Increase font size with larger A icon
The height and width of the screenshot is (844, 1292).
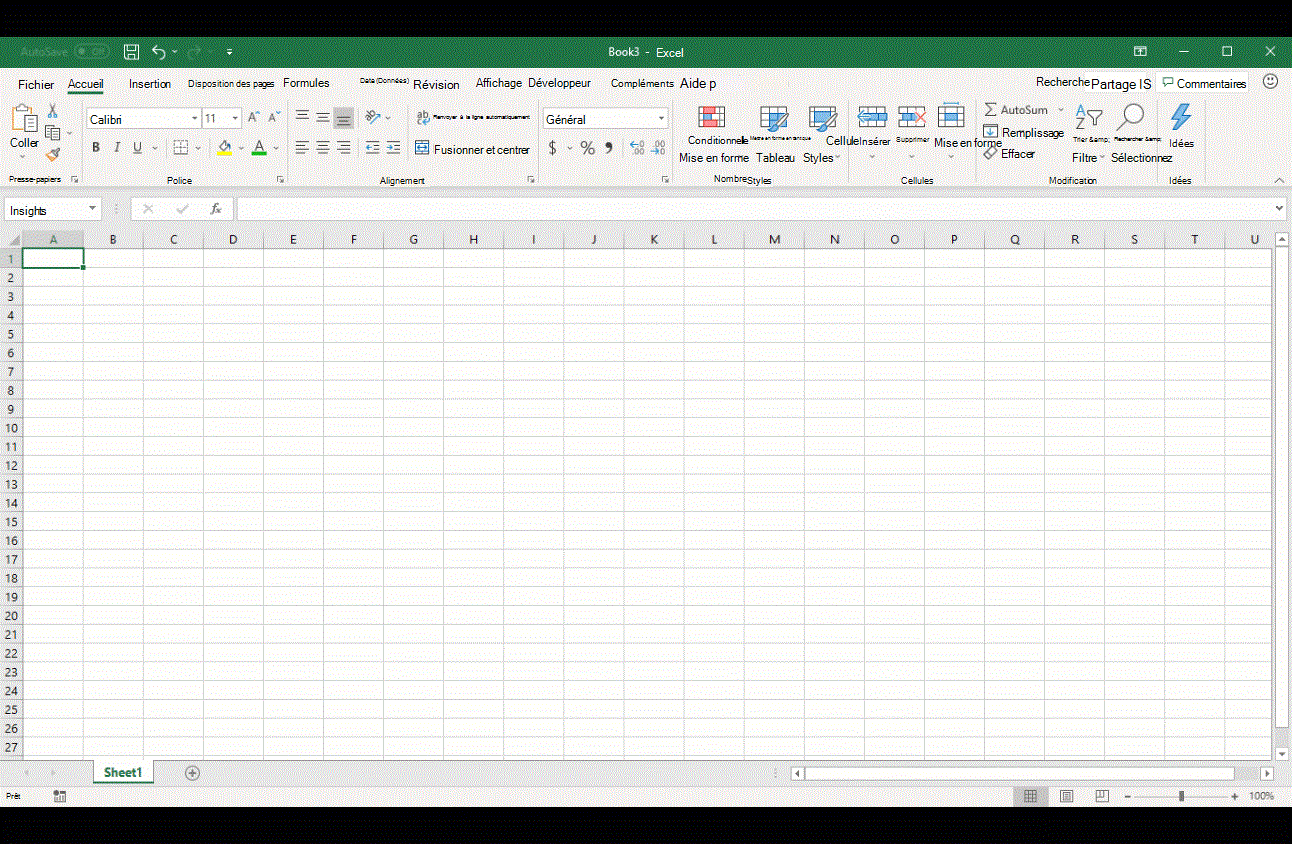point(253,118)
